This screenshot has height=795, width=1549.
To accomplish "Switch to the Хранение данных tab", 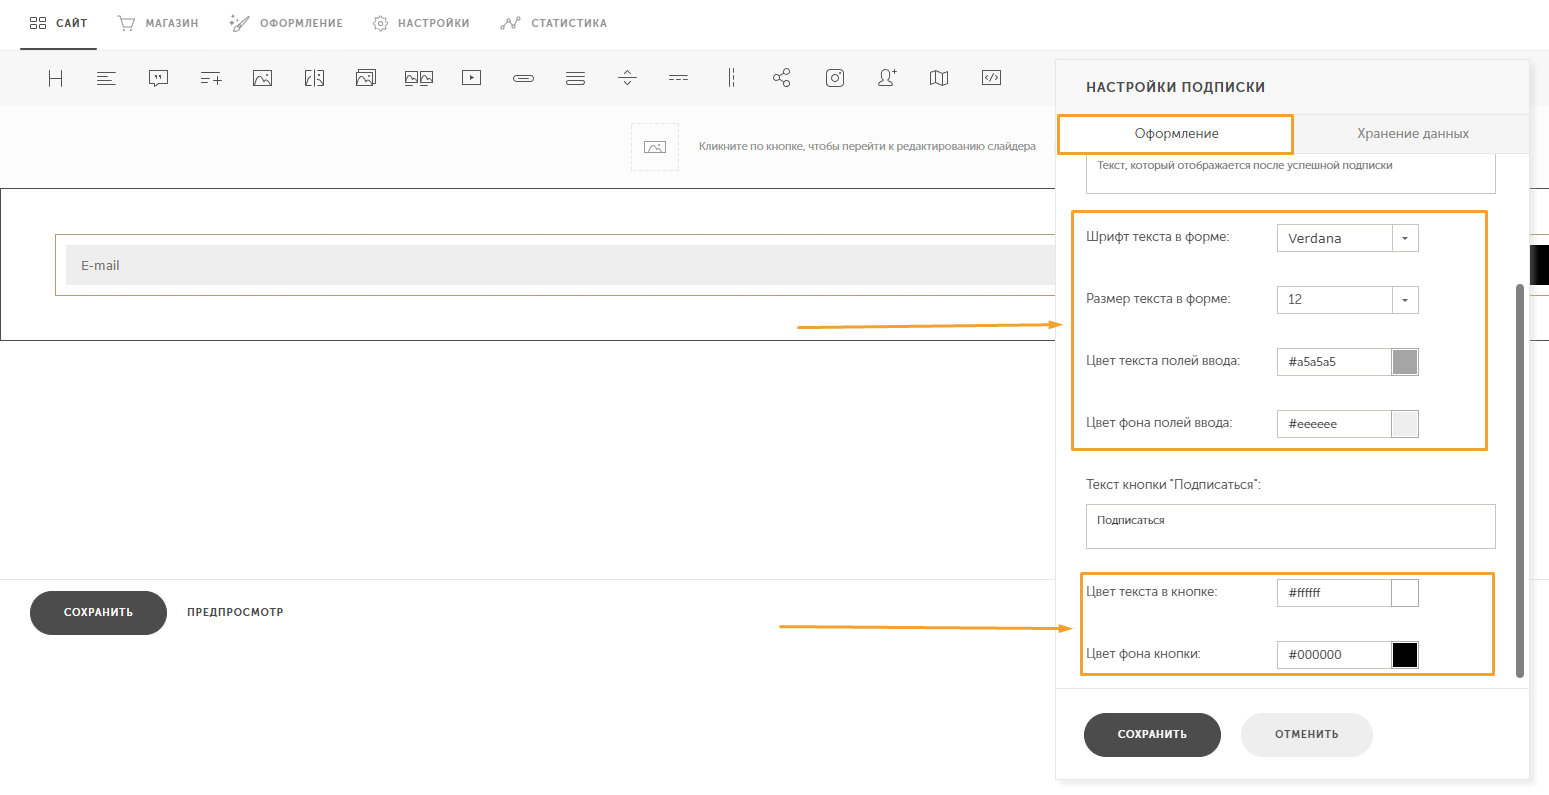I will (x=1412, y=133).
